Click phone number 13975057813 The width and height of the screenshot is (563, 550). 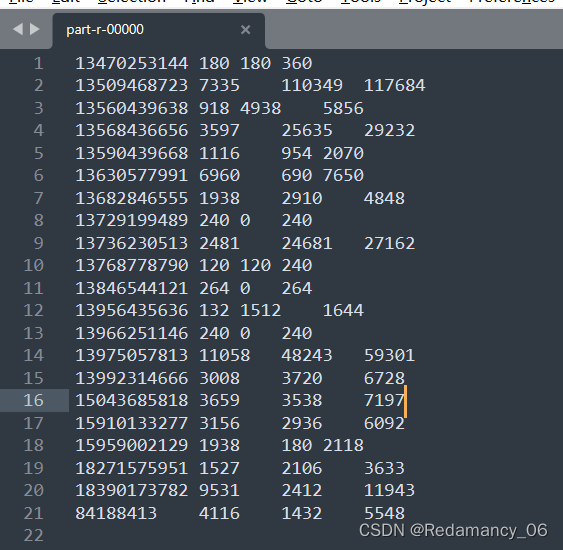coord(131,355)
